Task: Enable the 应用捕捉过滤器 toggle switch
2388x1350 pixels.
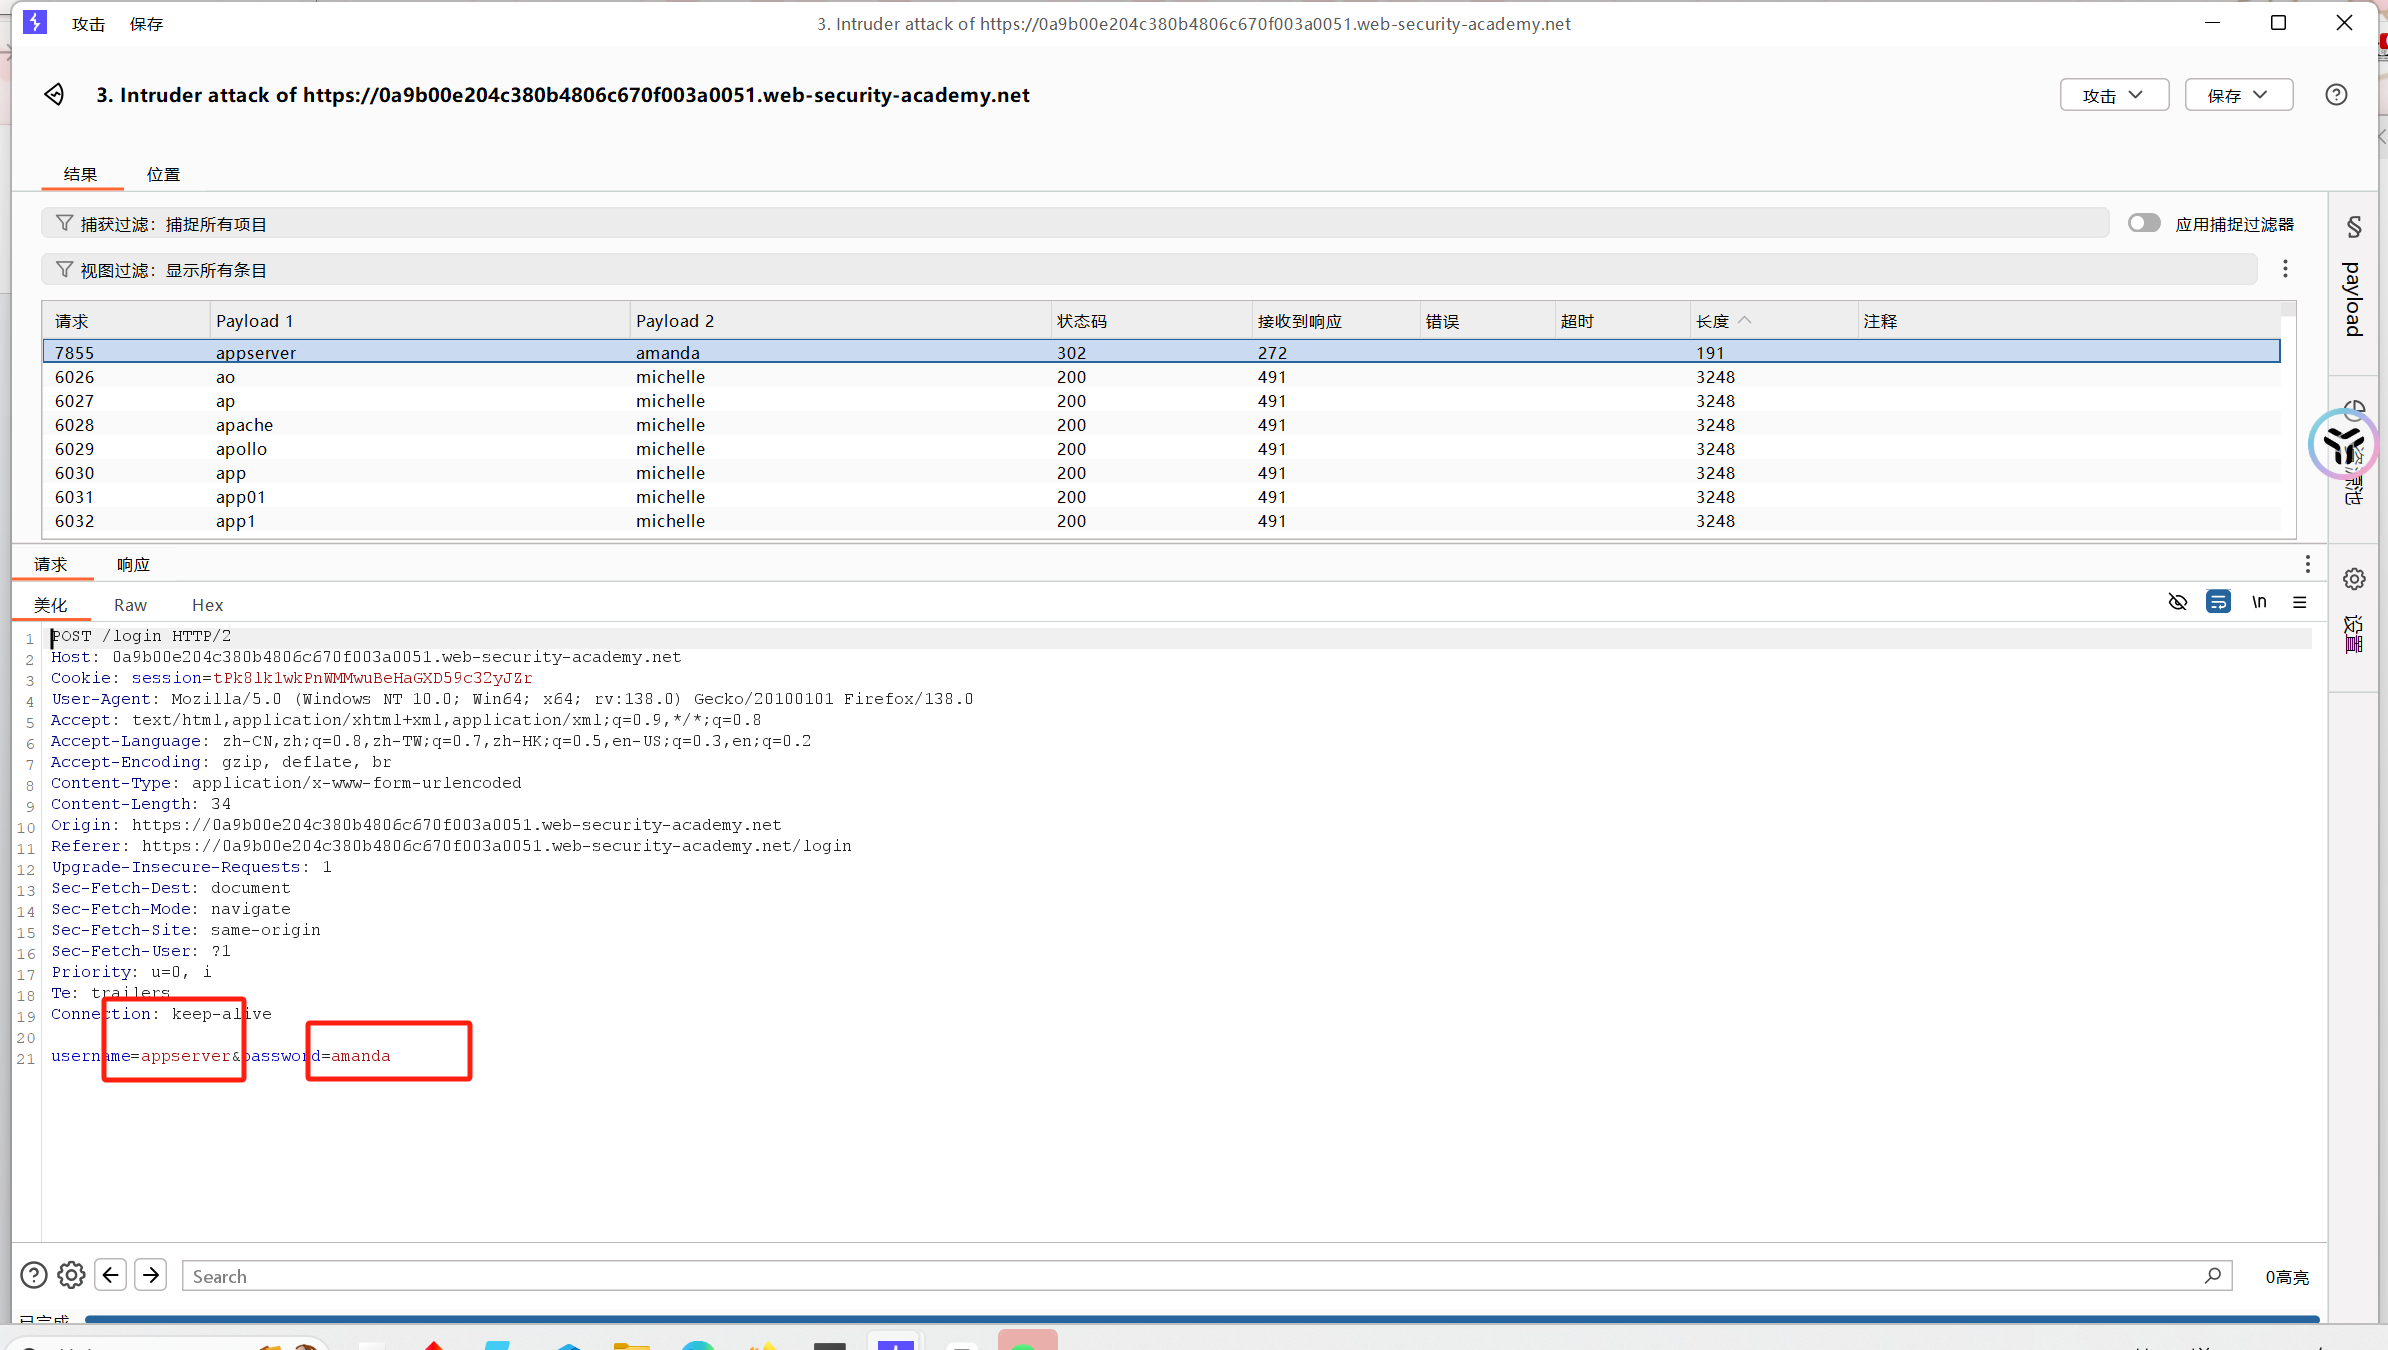Action: [x=2144, y=223]
